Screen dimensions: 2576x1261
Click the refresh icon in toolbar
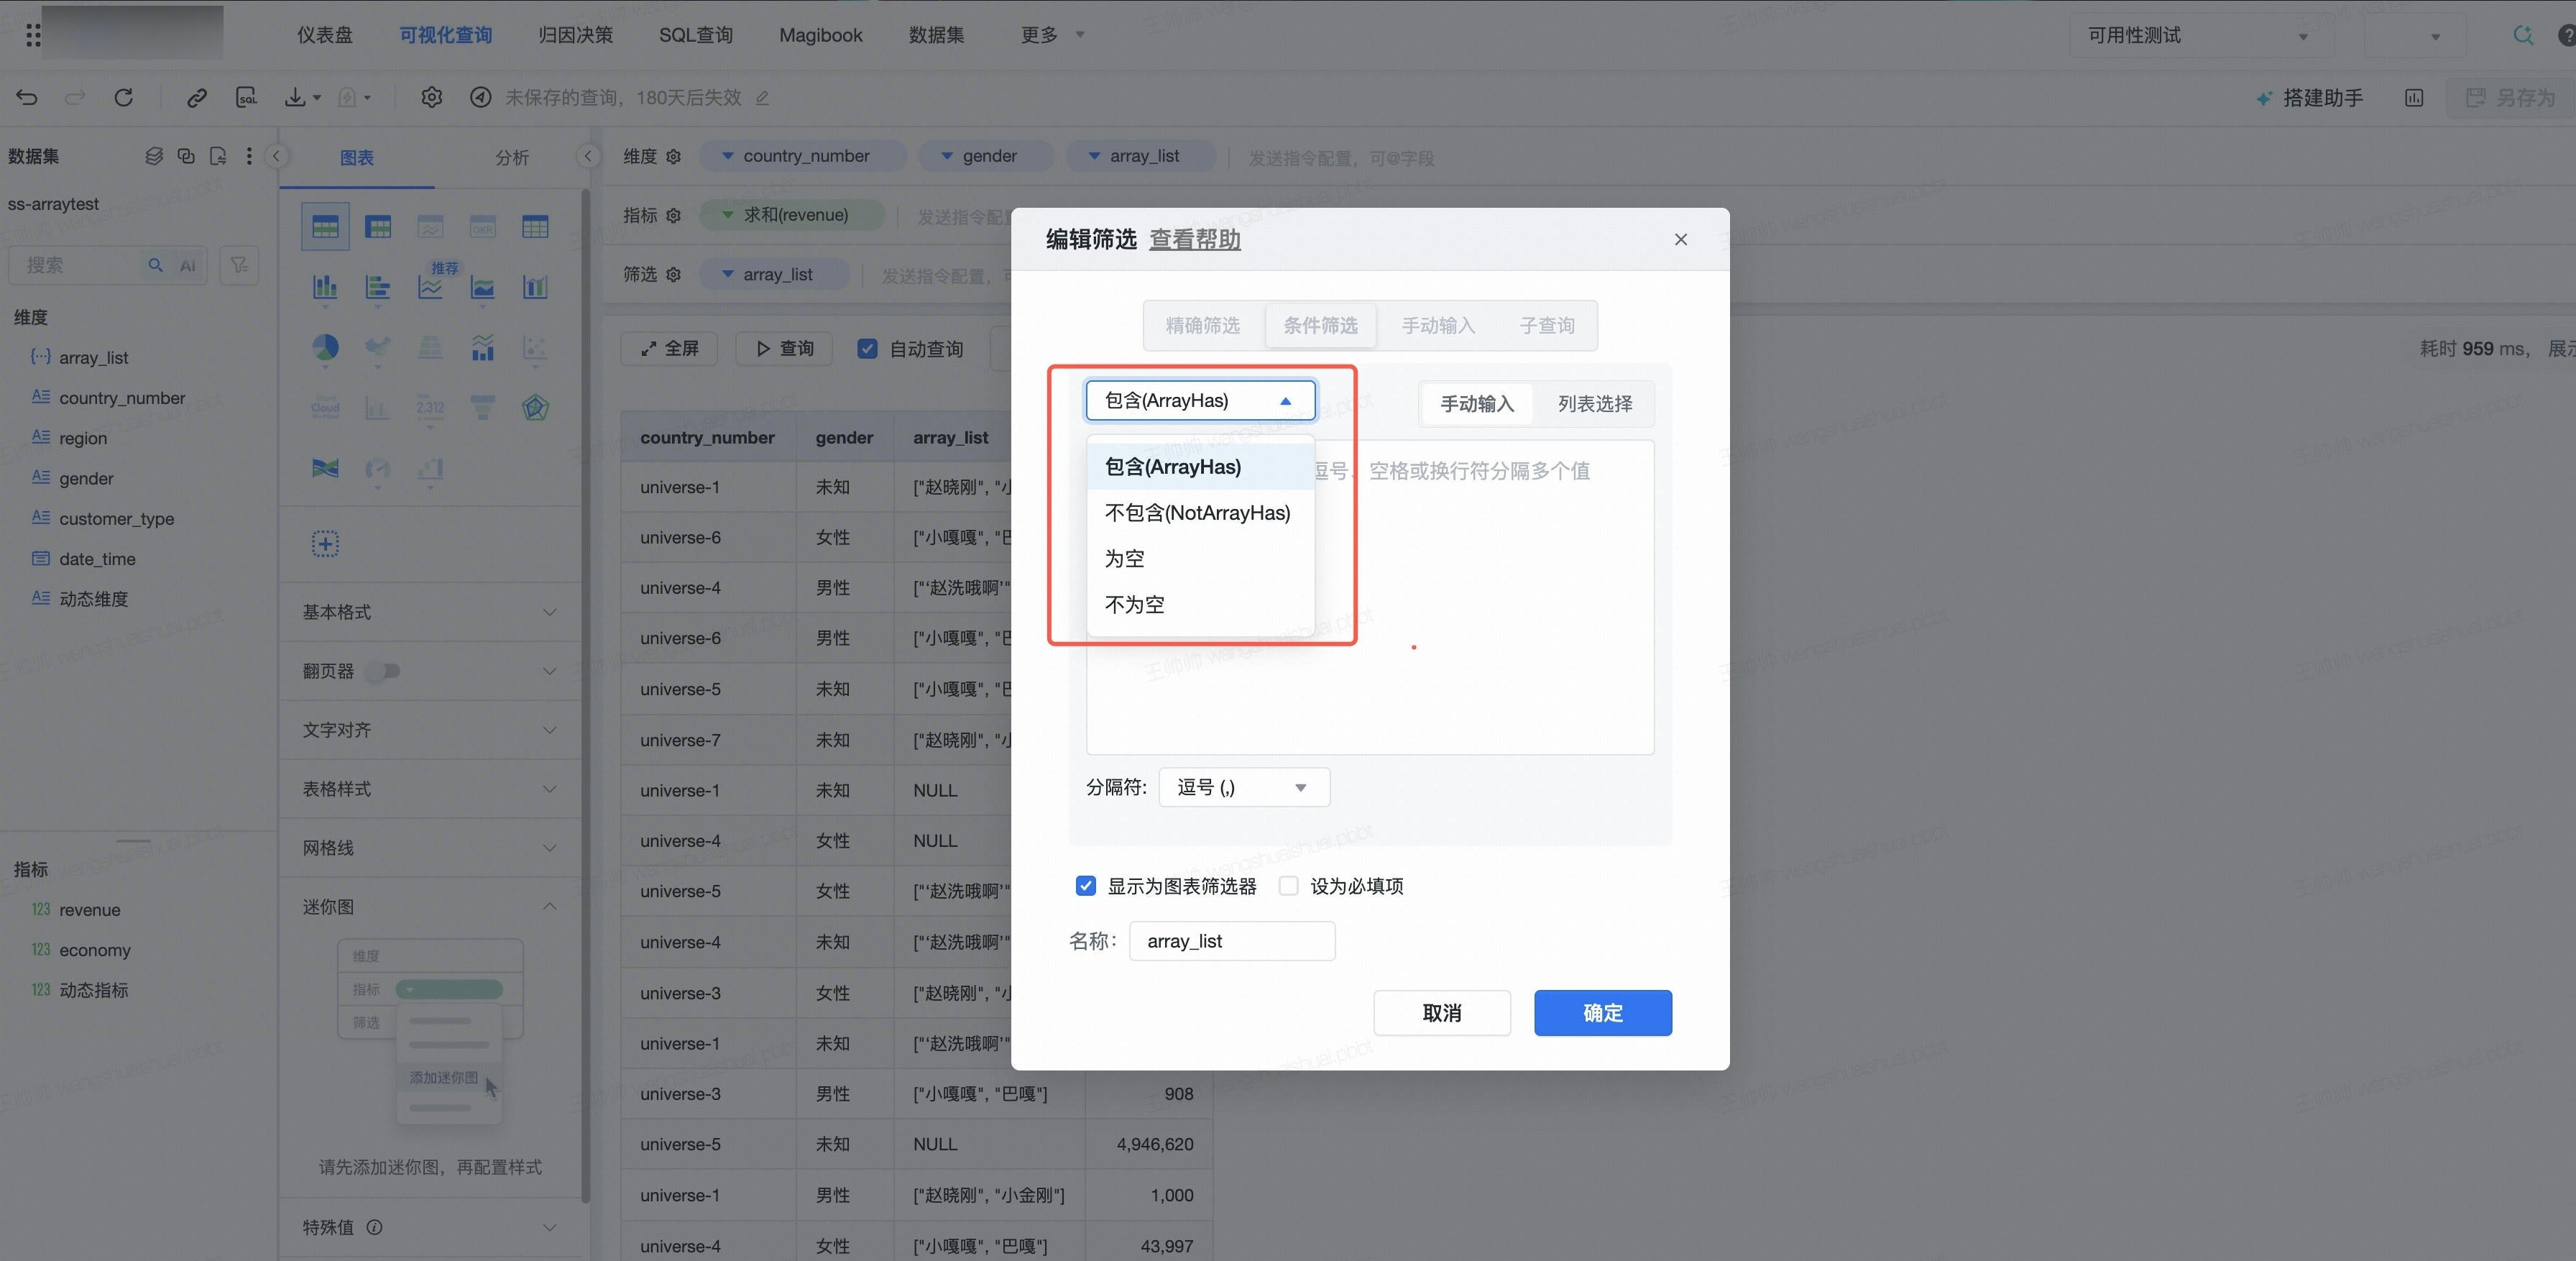[123, 97]
